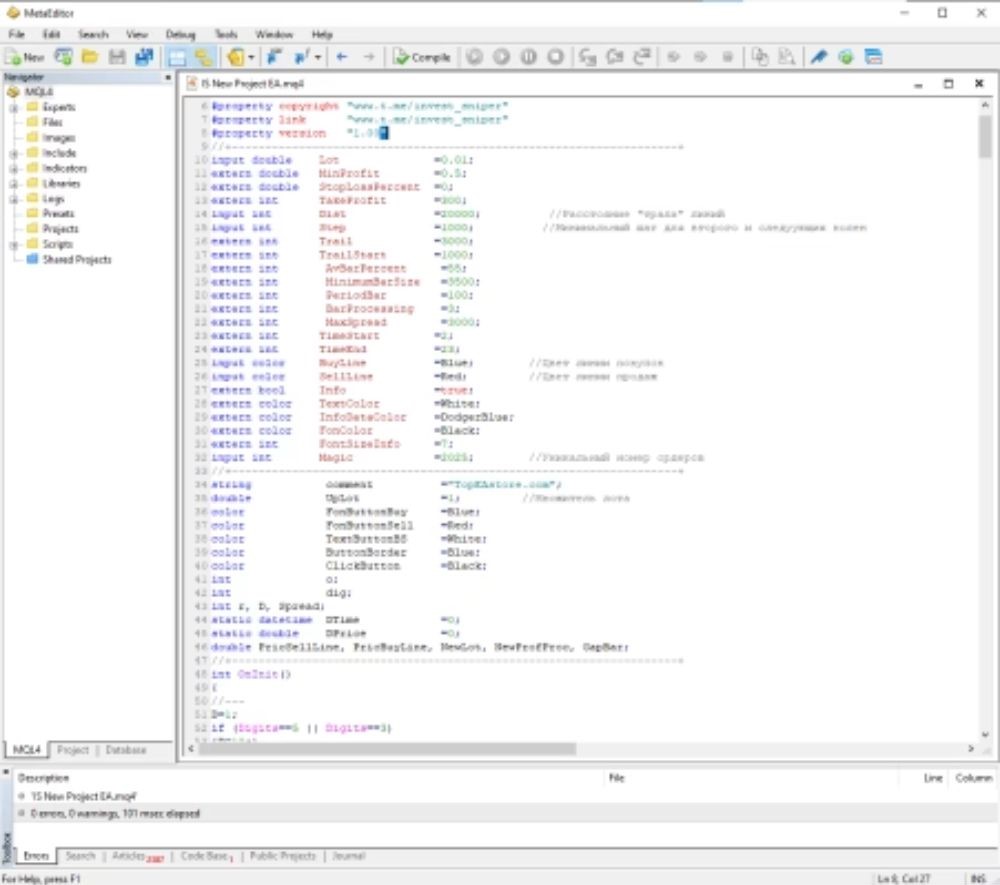Image resolution: width=1000 pixels, height=885 pixels.
Task: Click the Pause debugging icon
Action: (x=528, y=58)
